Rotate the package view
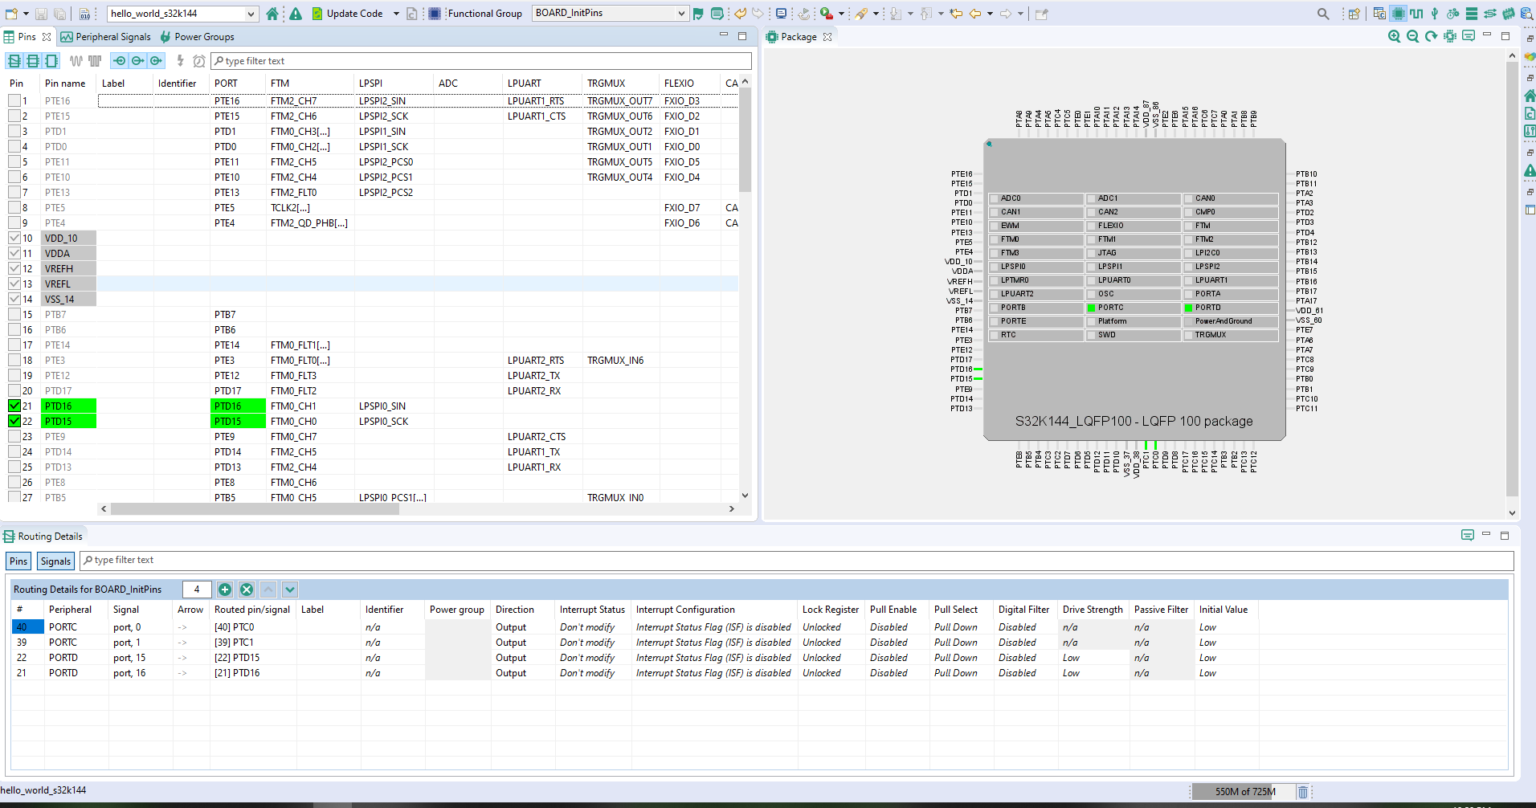 pyautogui.click(x=1431, y=36)
